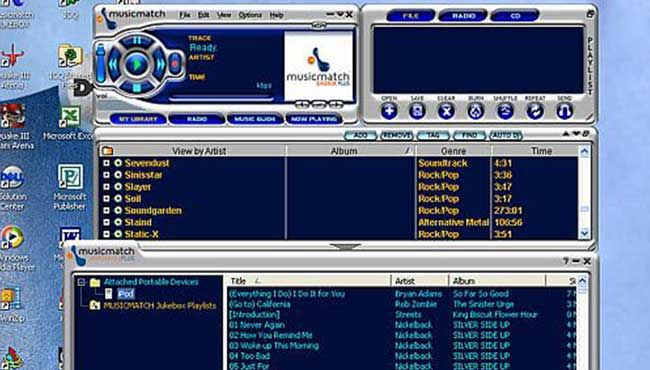Expand the Staind artist row
This screenshot has width=650, height=370.
107,222
